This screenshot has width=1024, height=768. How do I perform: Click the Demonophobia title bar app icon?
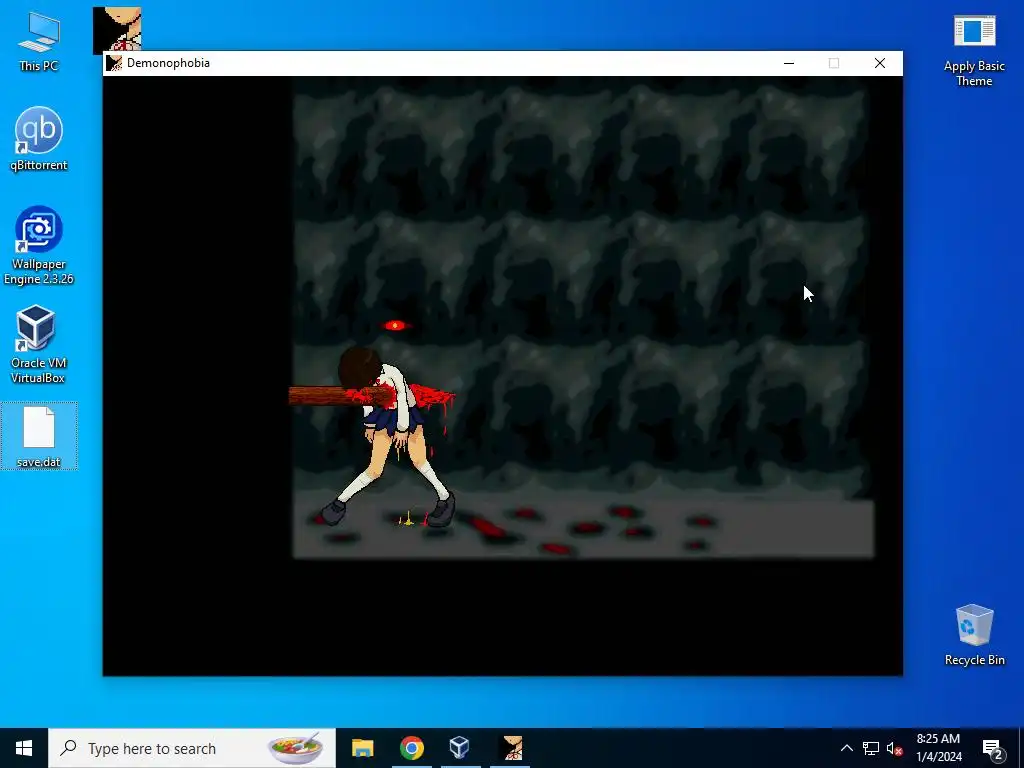tap(114, 63)
